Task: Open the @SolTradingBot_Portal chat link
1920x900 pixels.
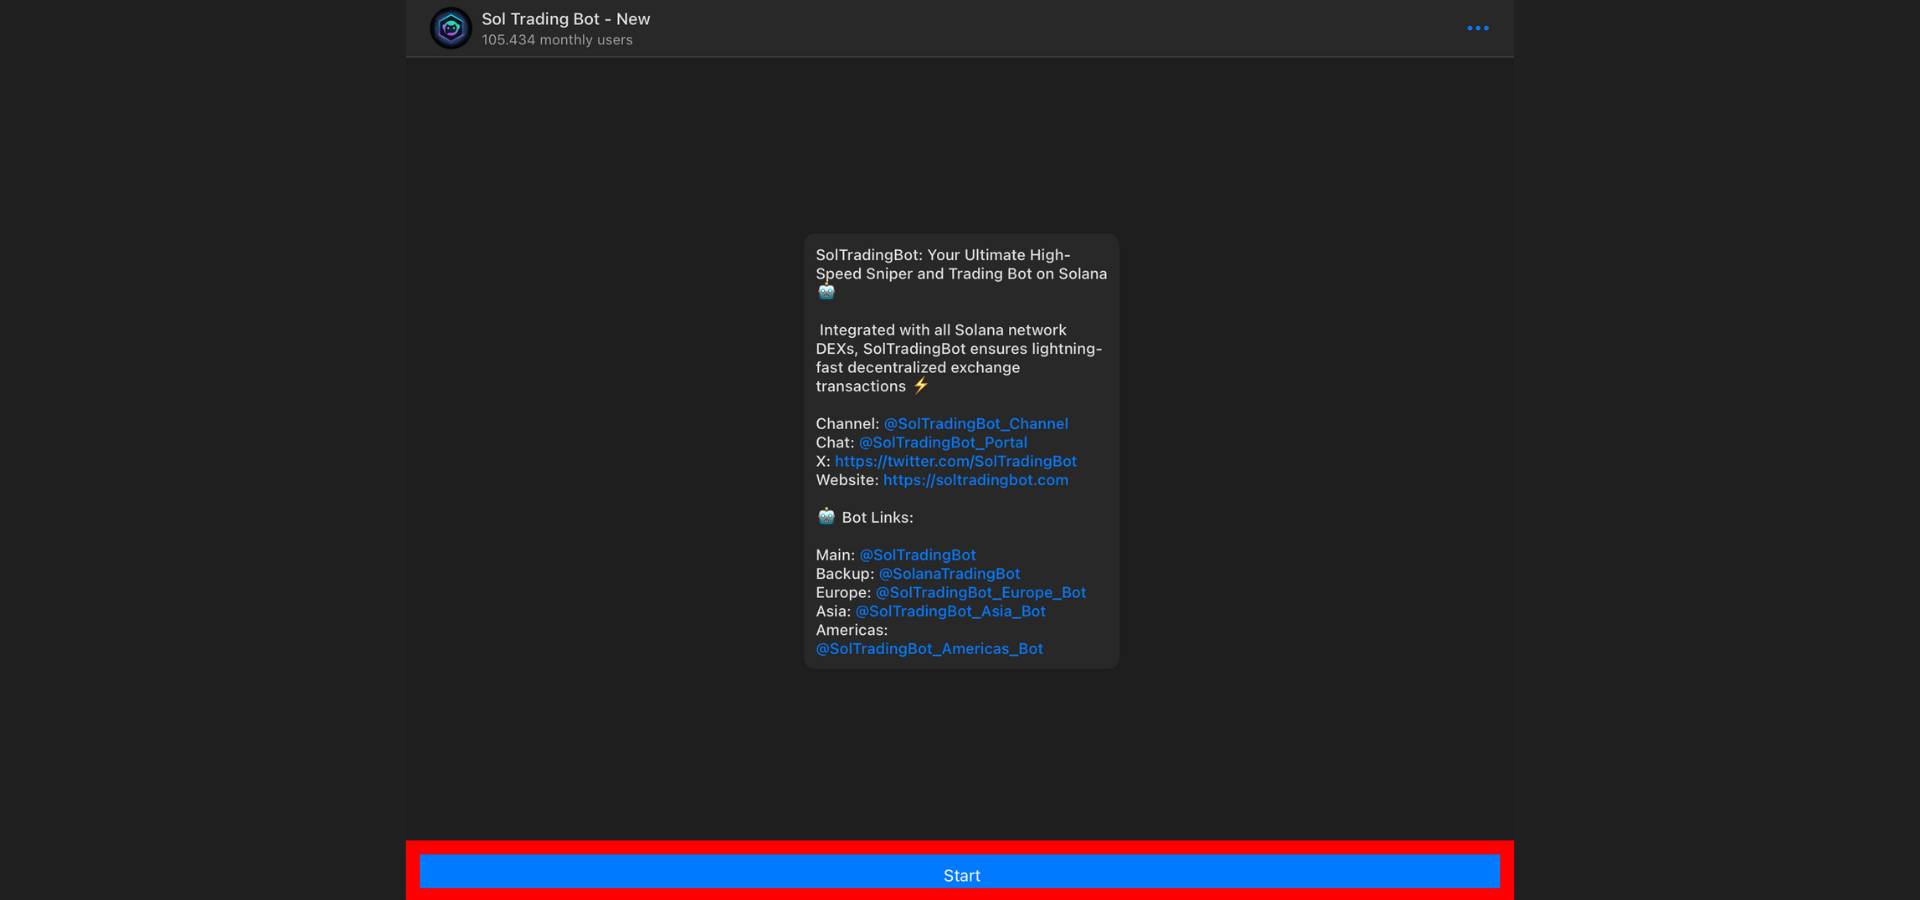Action: click(942, 442)
